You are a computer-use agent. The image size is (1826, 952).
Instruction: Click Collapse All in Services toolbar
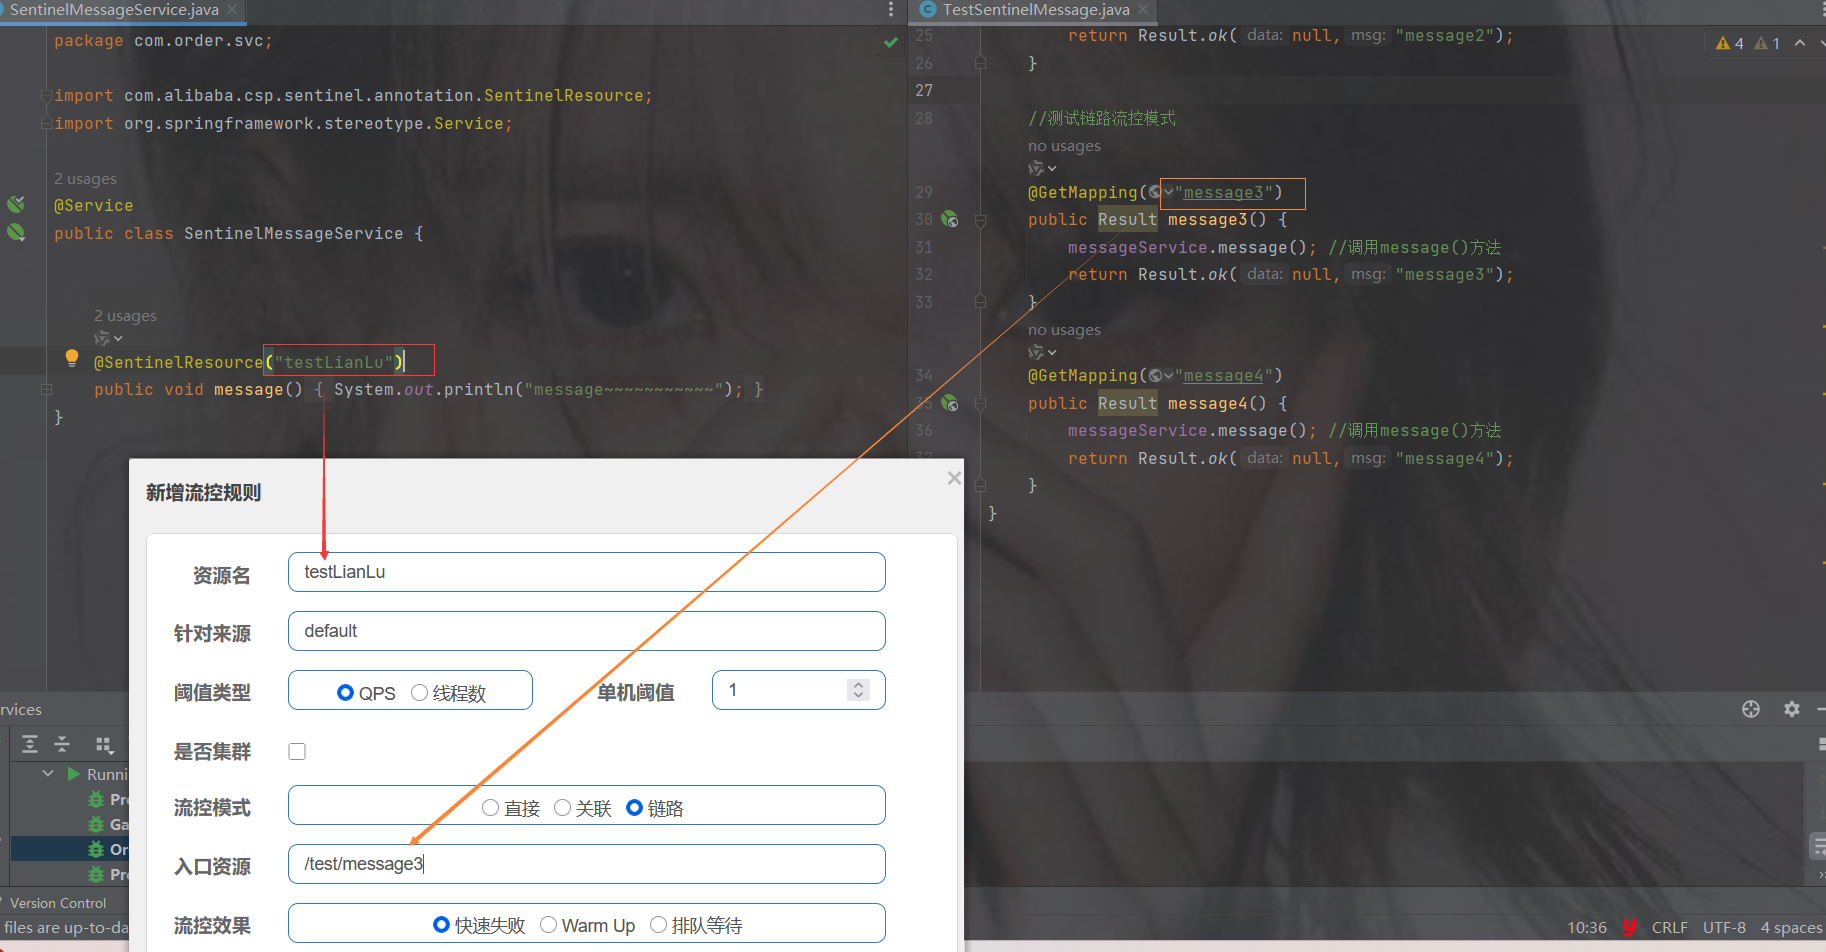click(62, 744)
